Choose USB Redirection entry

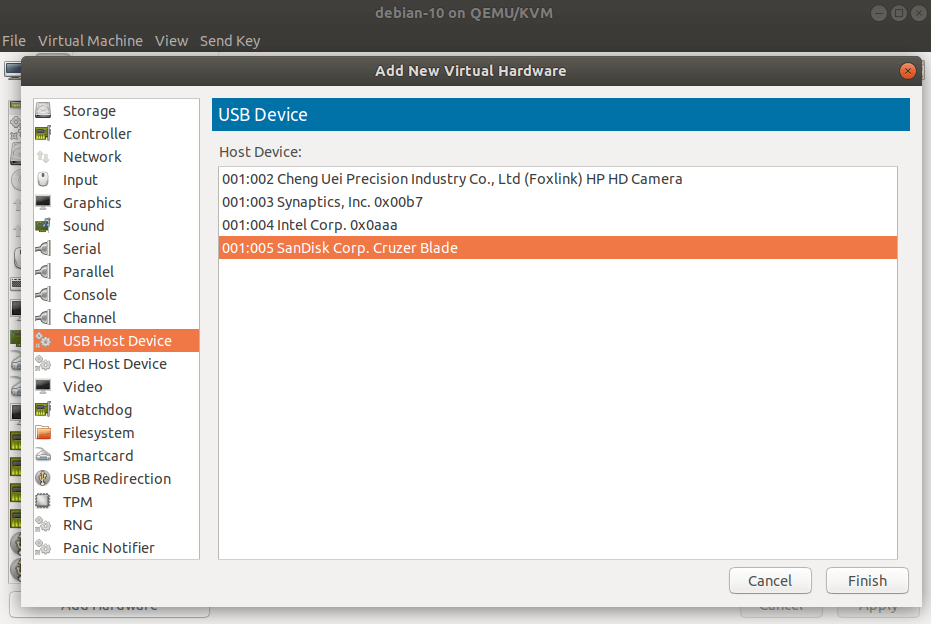click(116, 479)
